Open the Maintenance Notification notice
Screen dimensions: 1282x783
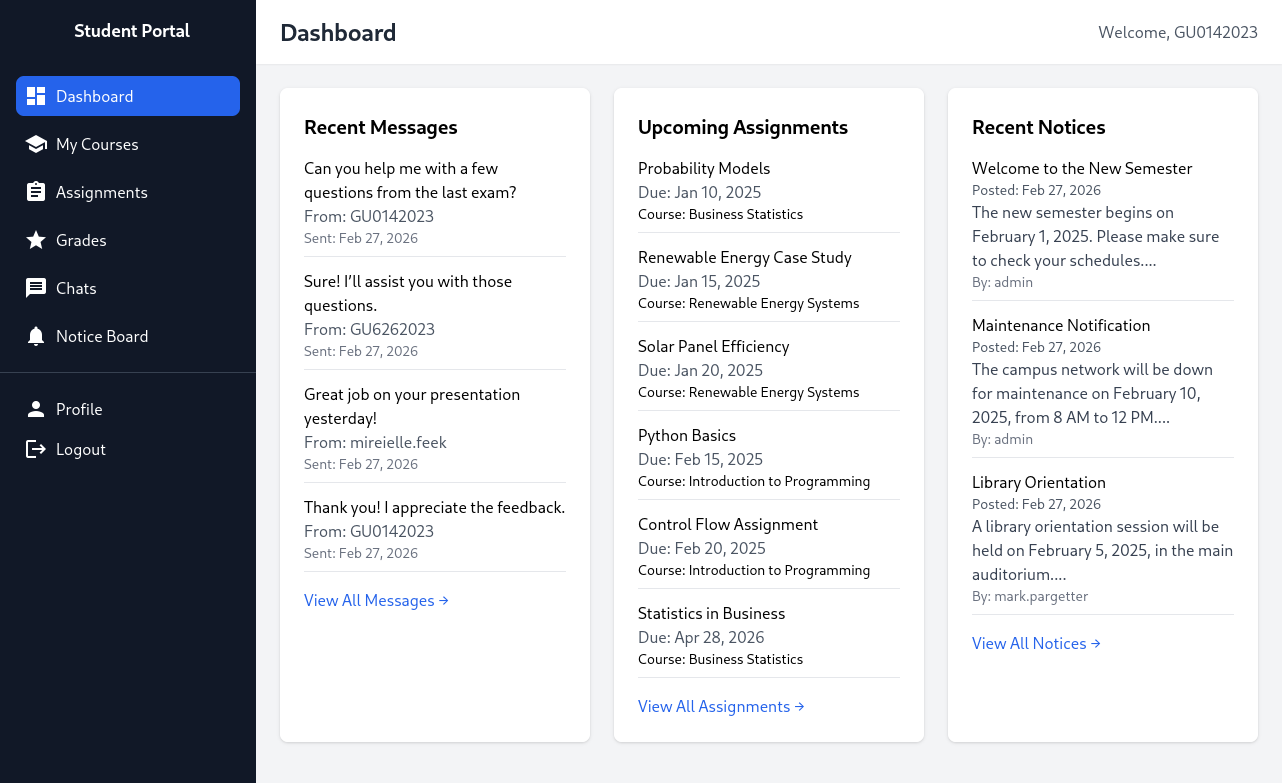1061,325
